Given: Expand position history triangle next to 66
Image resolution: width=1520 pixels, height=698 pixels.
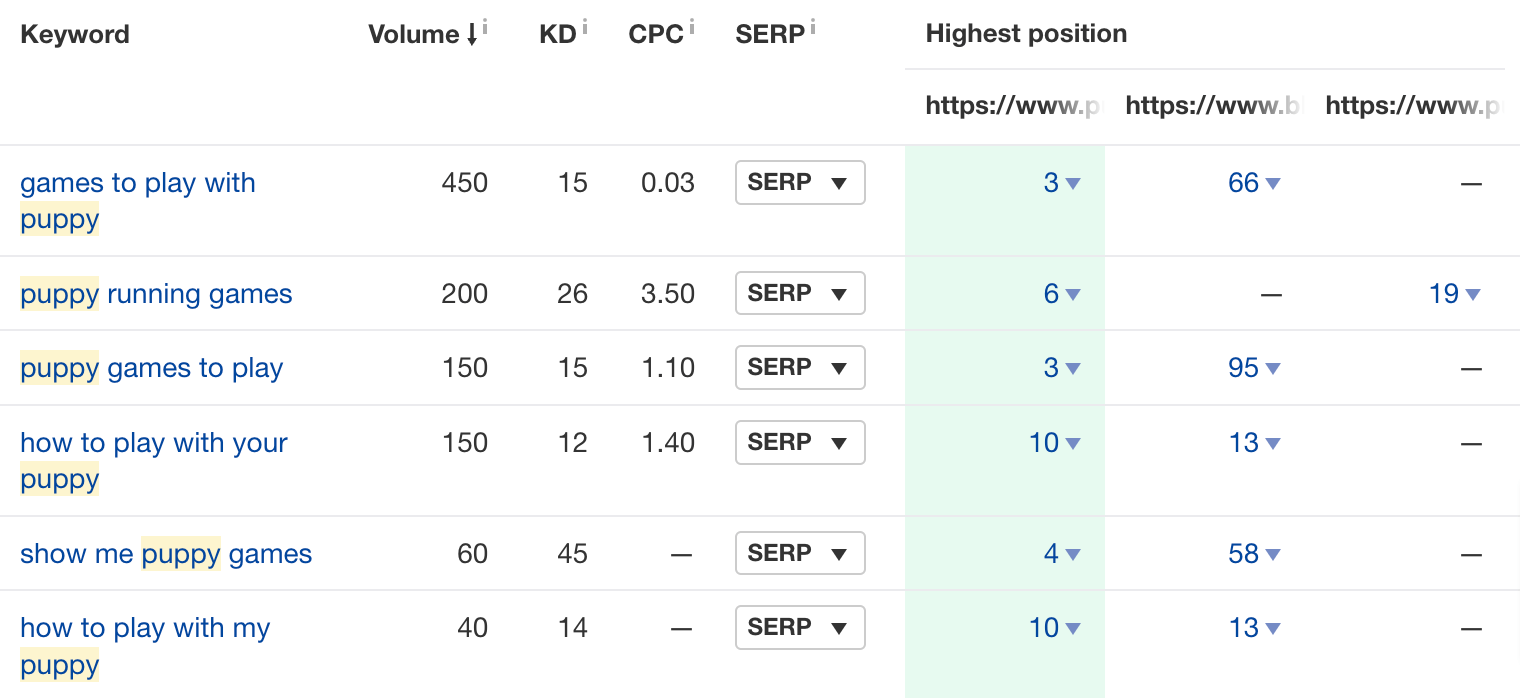Looking at the screenshot, I should coord(1275,184).
